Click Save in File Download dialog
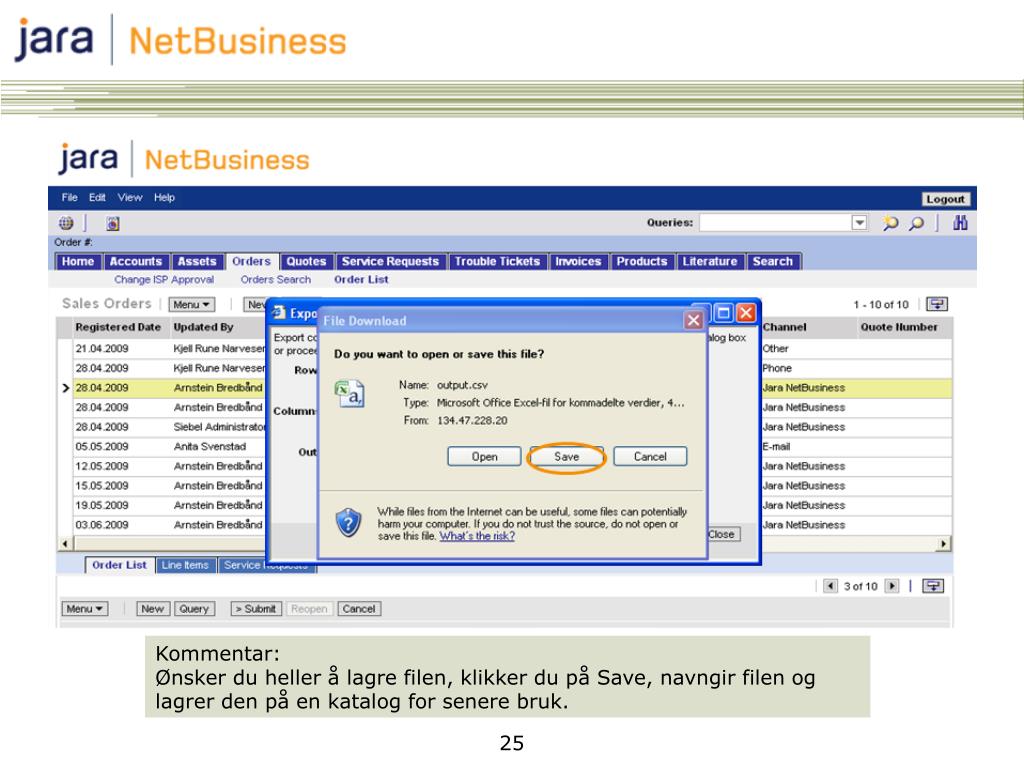The width and height of the screenshot is (1024, 768). [566, 456]
